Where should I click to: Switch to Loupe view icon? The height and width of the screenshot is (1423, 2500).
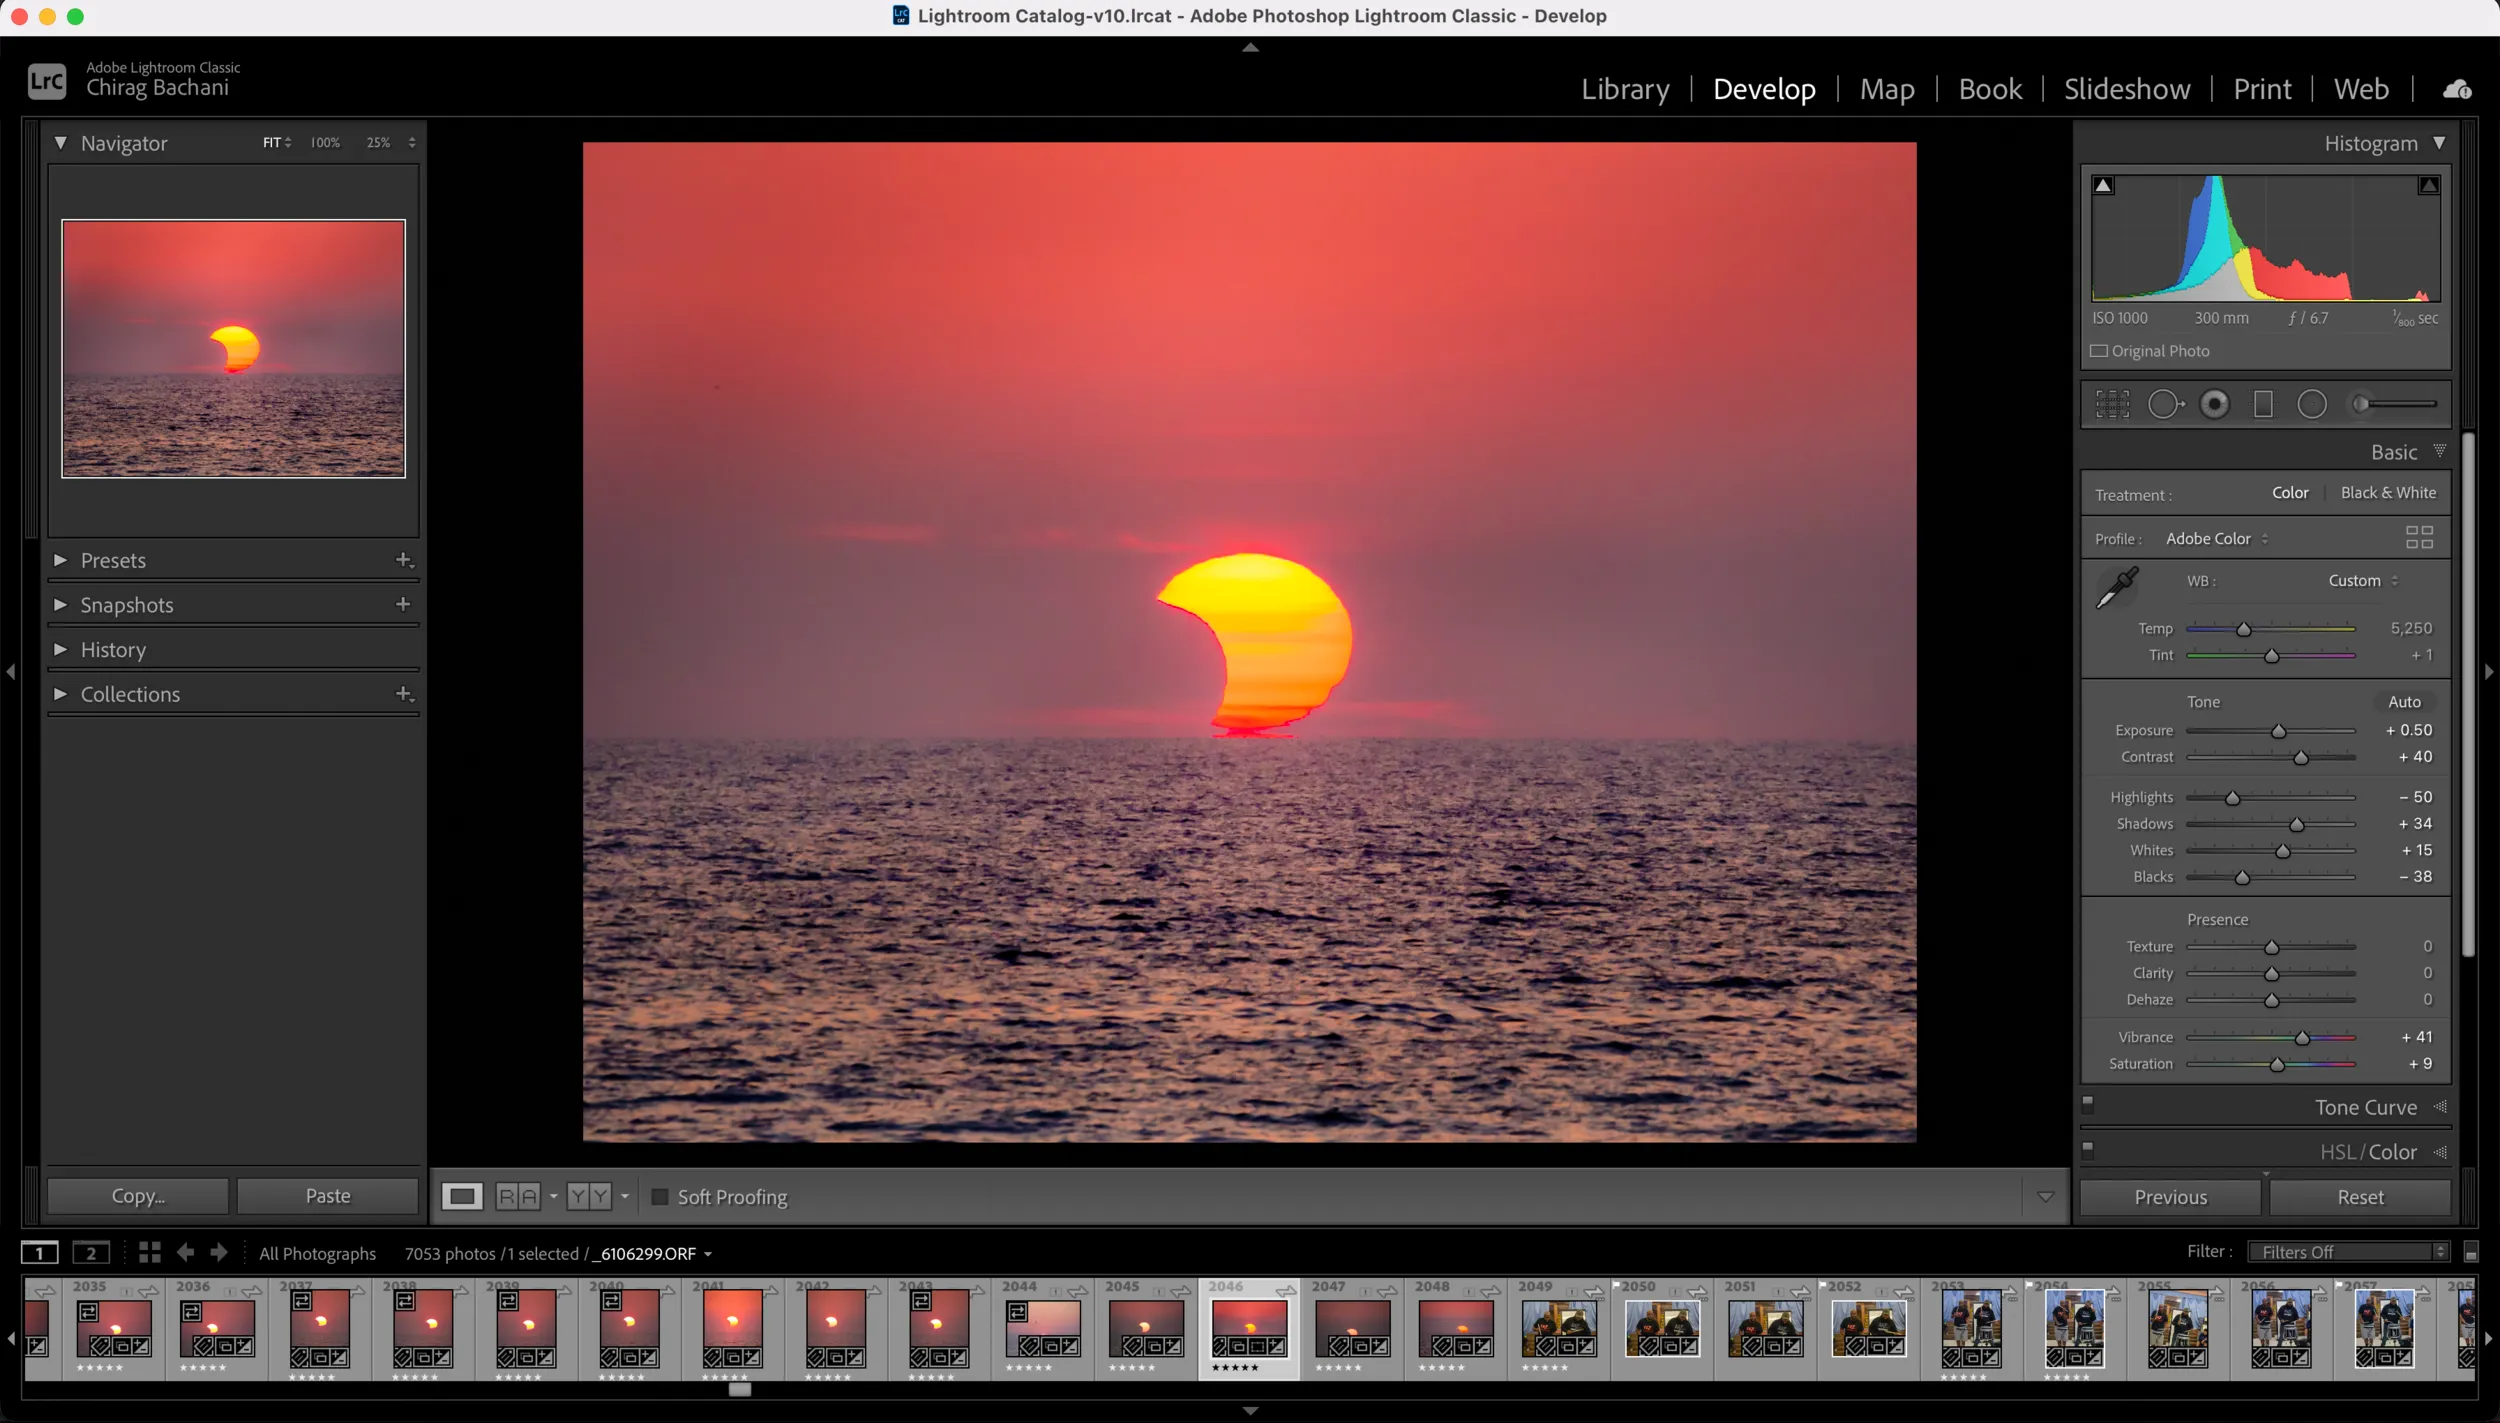coord(462,1196)
